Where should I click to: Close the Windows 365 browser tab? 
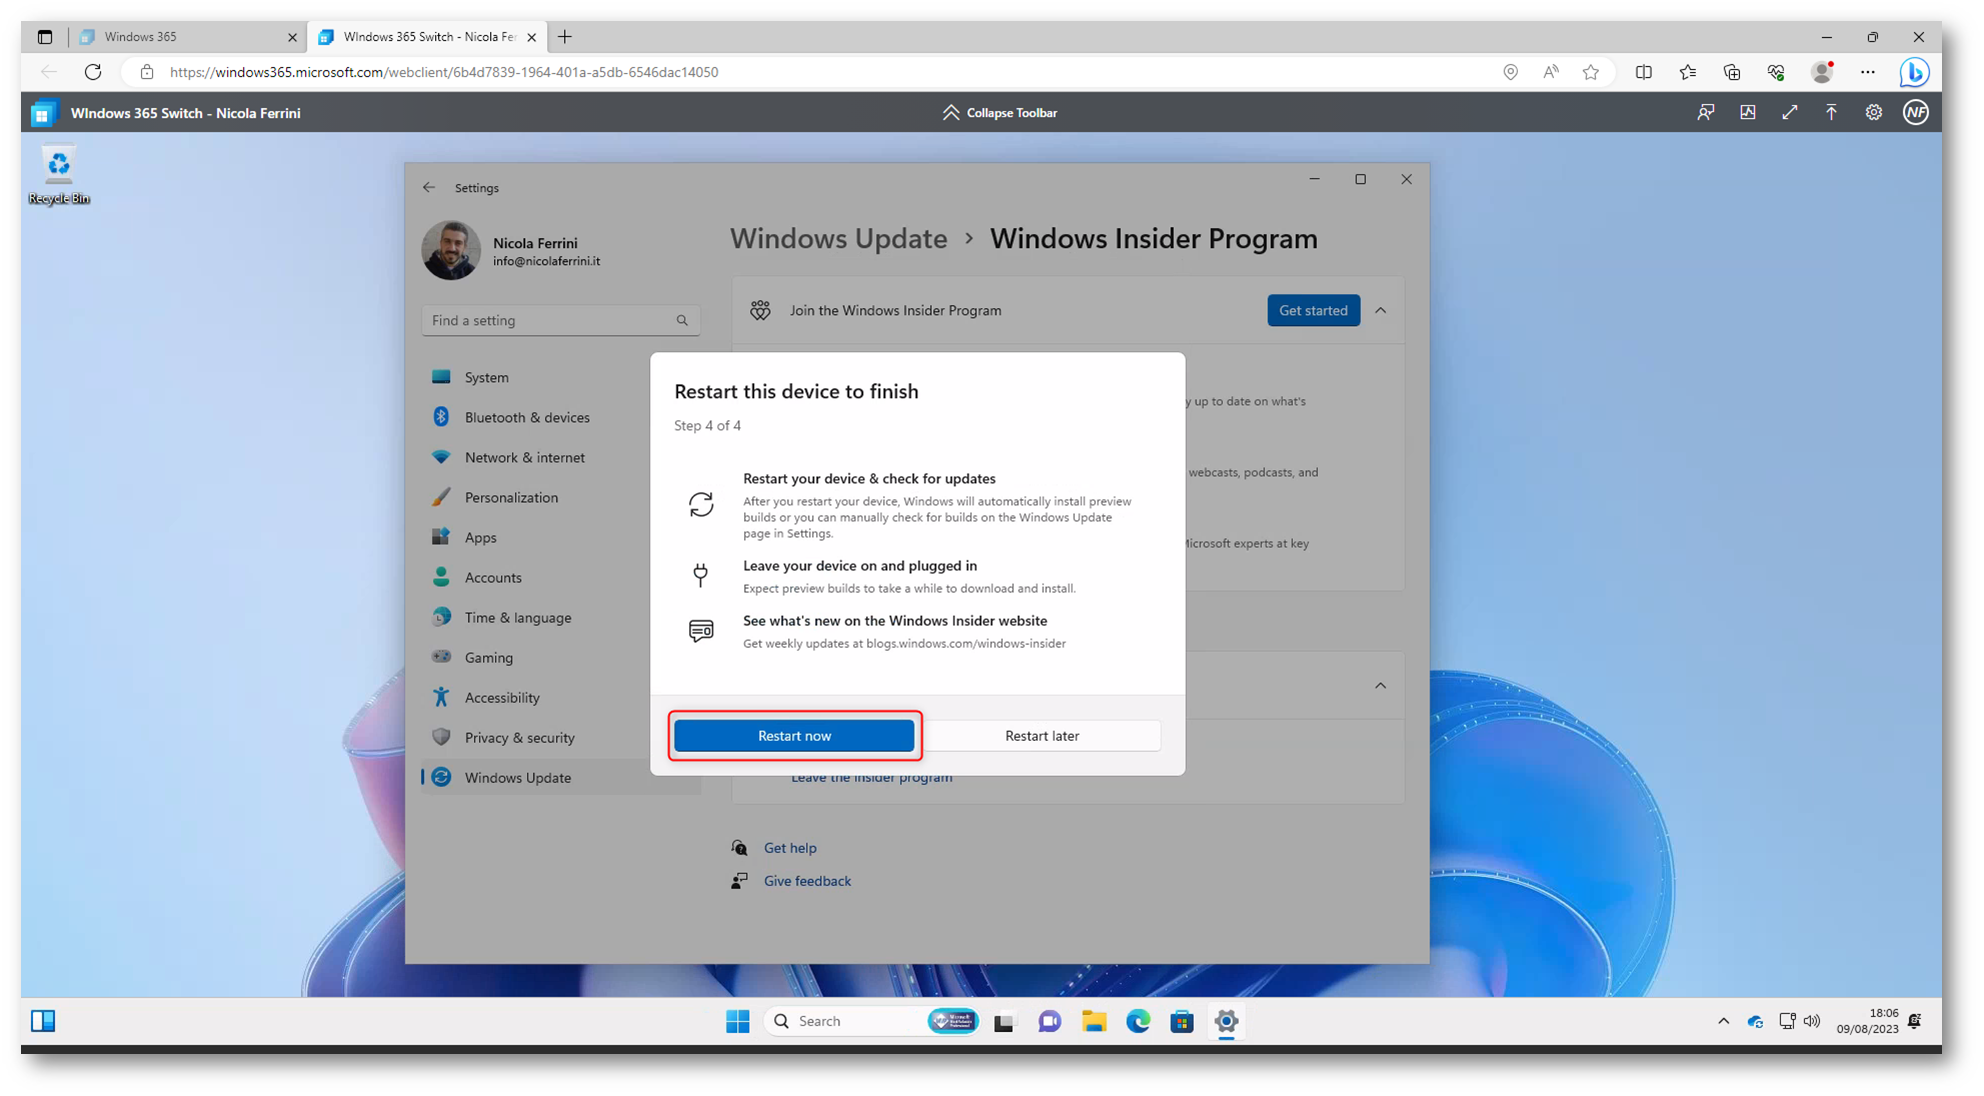292,37
